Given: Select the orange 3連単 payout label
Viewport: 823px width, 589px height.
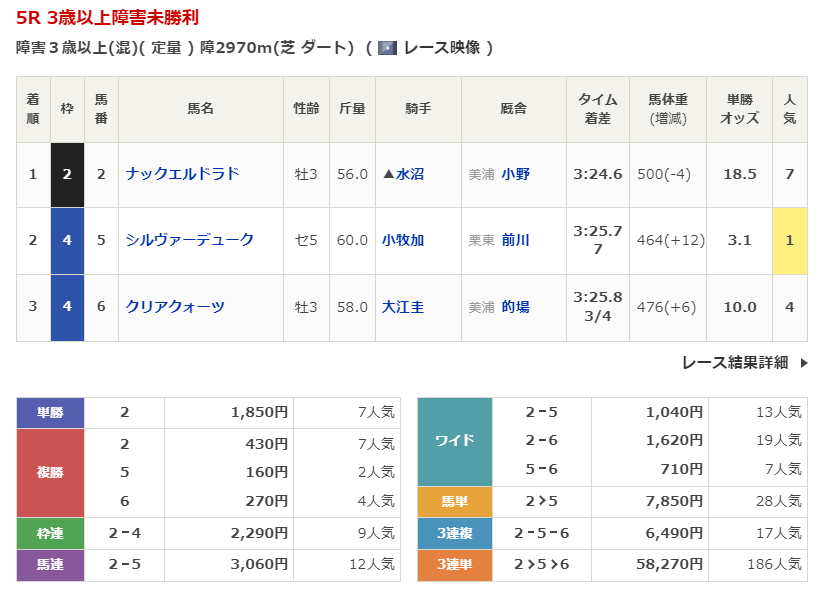Looking at the screenshot, I should click(454, 565).
